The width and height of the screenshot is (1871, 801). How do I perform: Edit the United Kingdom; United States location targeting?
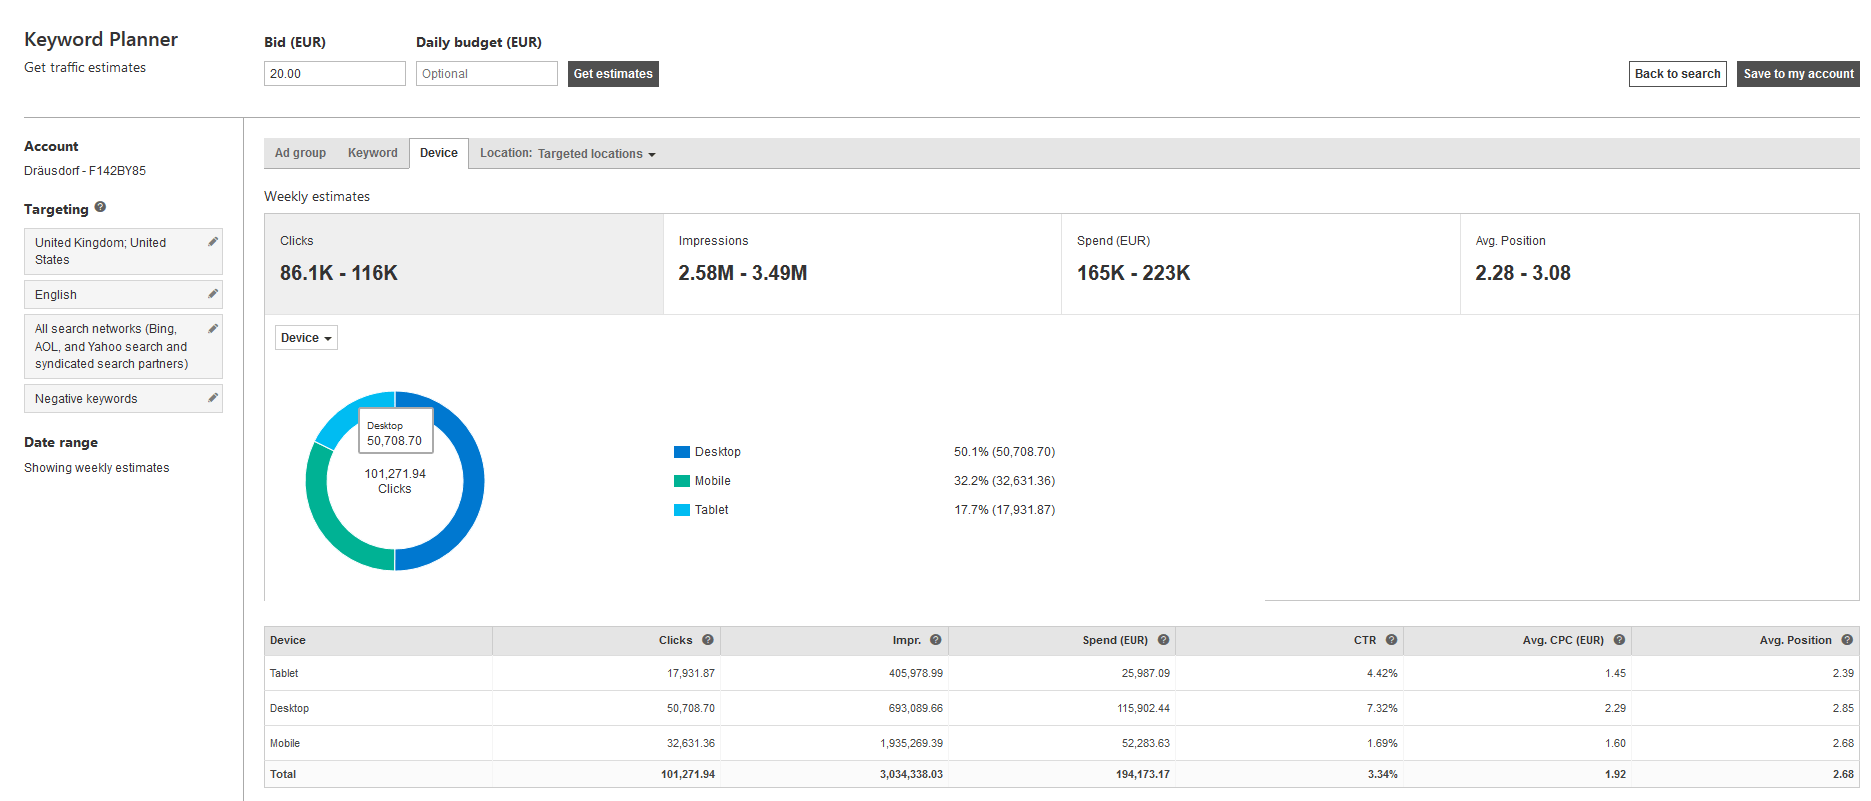coord(213,242)
